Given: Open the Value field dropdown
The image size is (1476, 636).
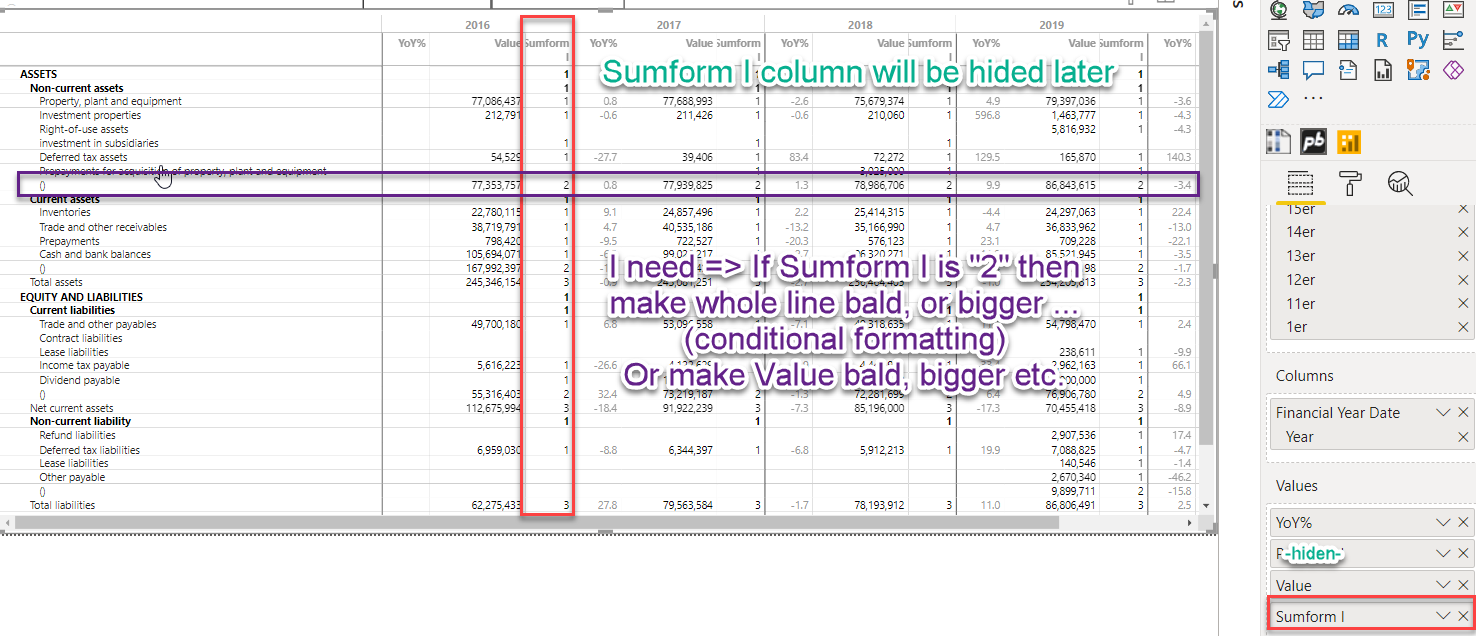Looking at the screenshot, I should click(x=1443, y=585).
